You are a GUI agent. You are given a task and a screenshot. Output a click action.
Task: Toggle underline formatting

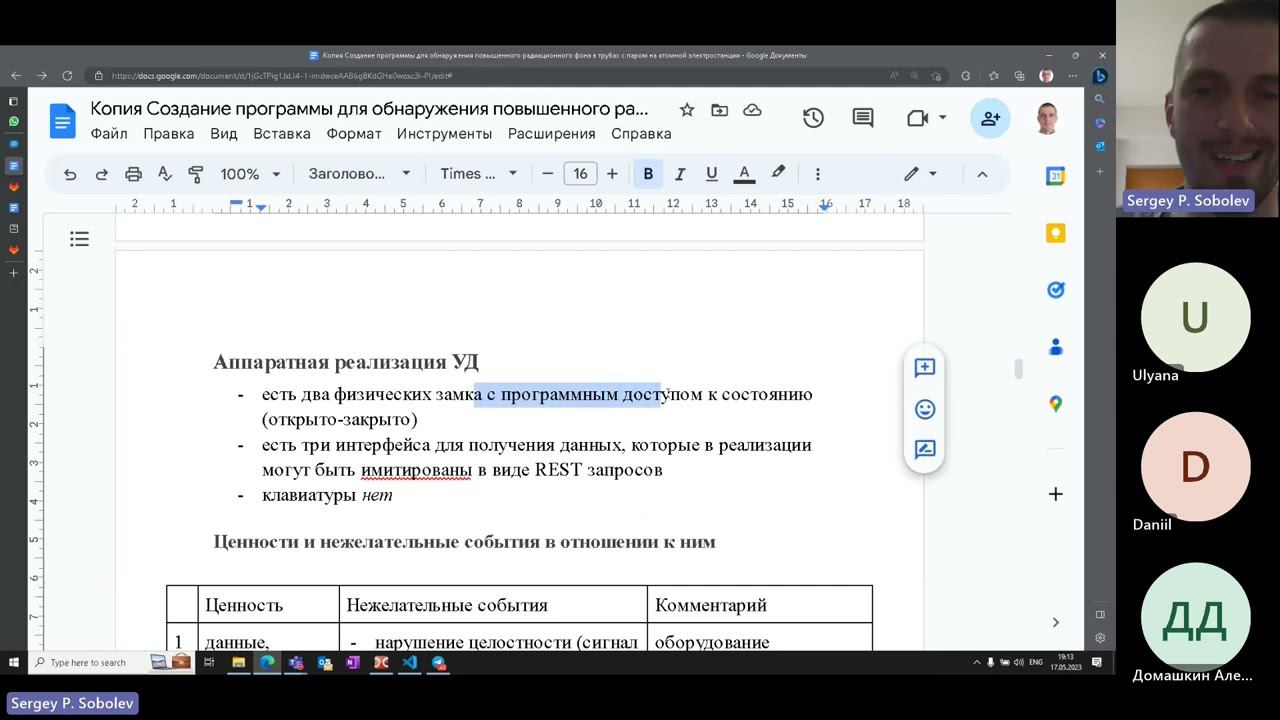point(712,174)
